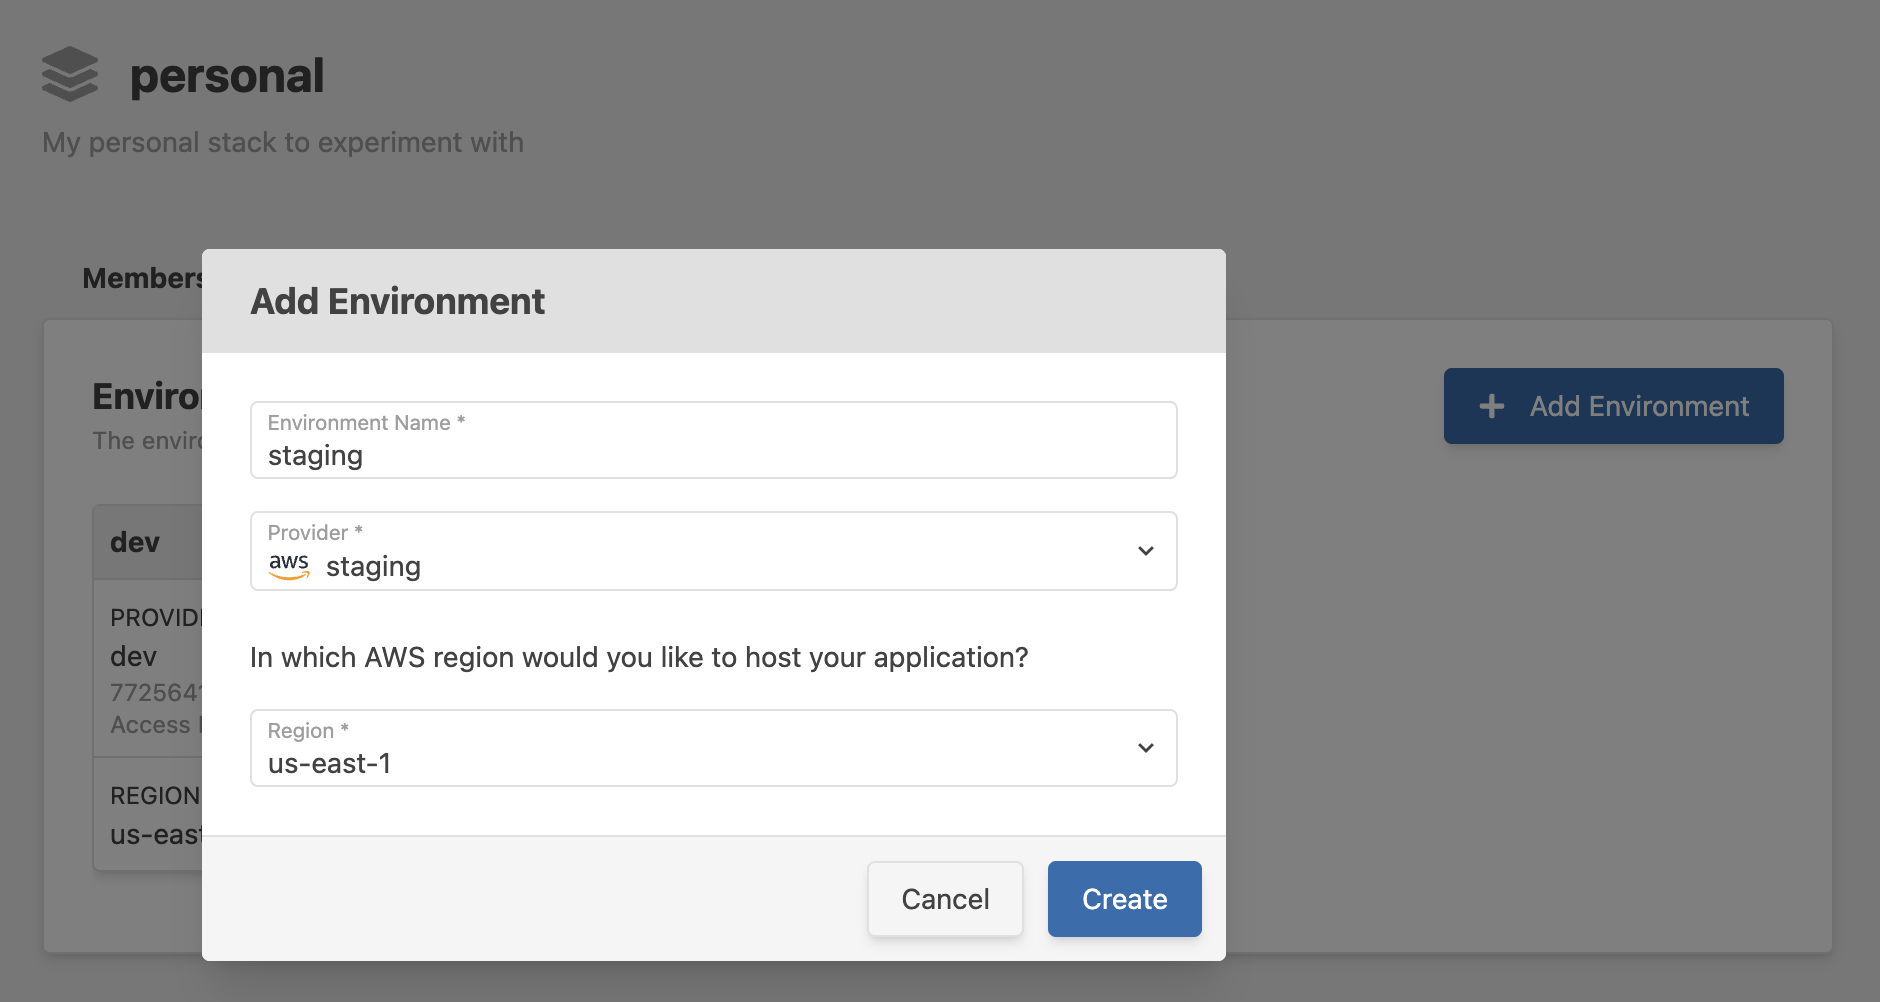Focus the Environment Name input field
Screen dimensions: 1880x1002
[712, 456]
